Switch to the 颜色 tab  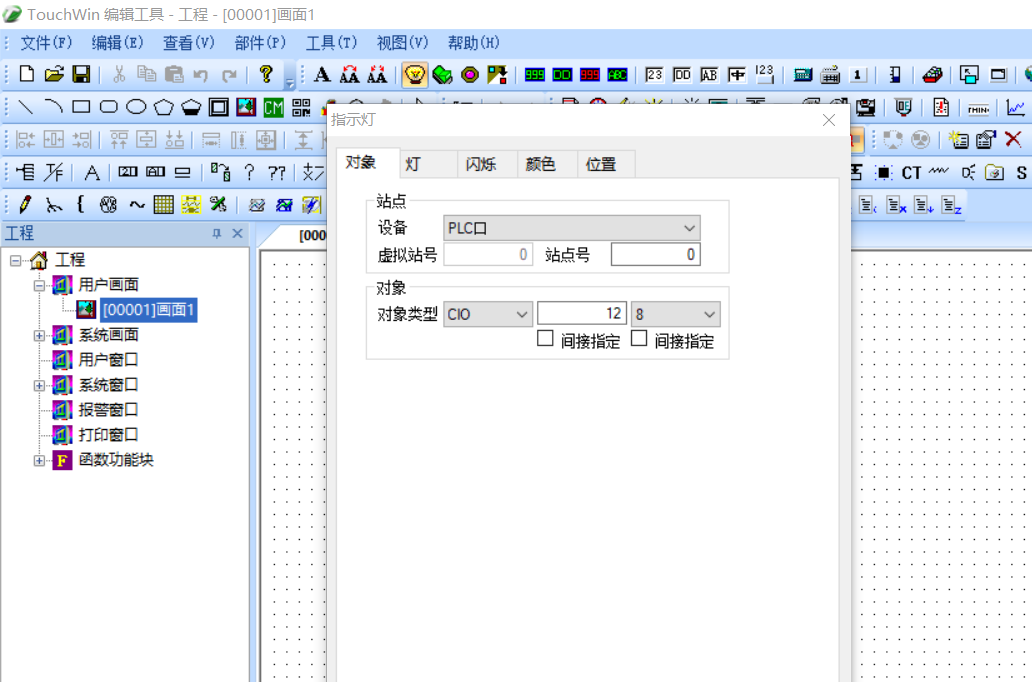pos(541,164)
